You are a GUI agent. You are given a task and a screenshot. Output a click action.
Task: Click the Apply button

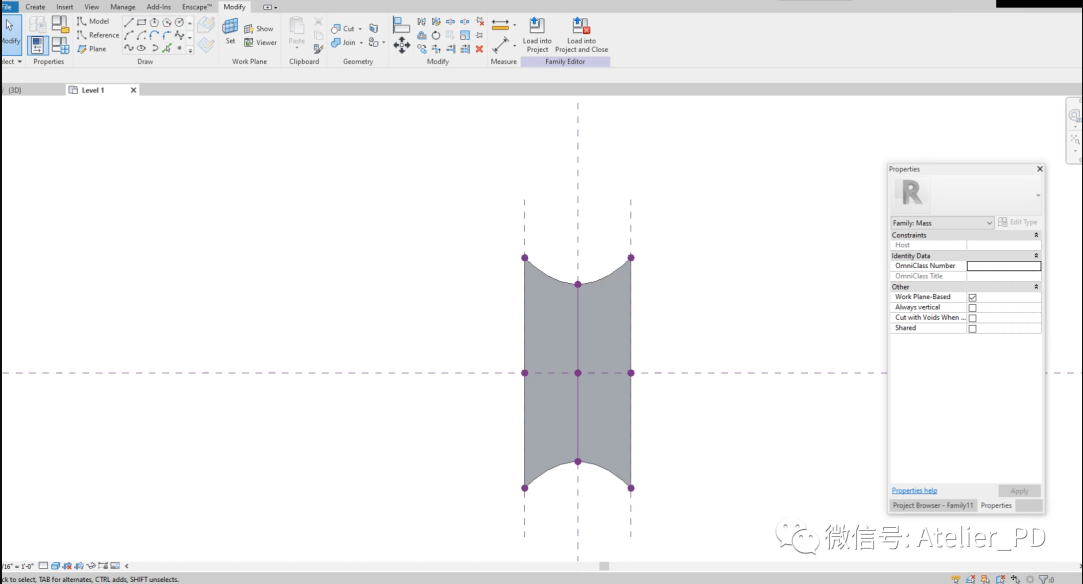(x=1019, y=491)
